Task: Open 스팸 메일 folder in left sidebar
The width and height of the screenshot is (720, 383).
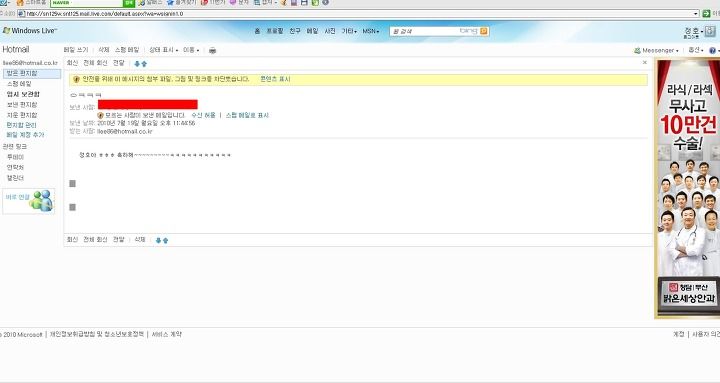Action: [19, 84]
